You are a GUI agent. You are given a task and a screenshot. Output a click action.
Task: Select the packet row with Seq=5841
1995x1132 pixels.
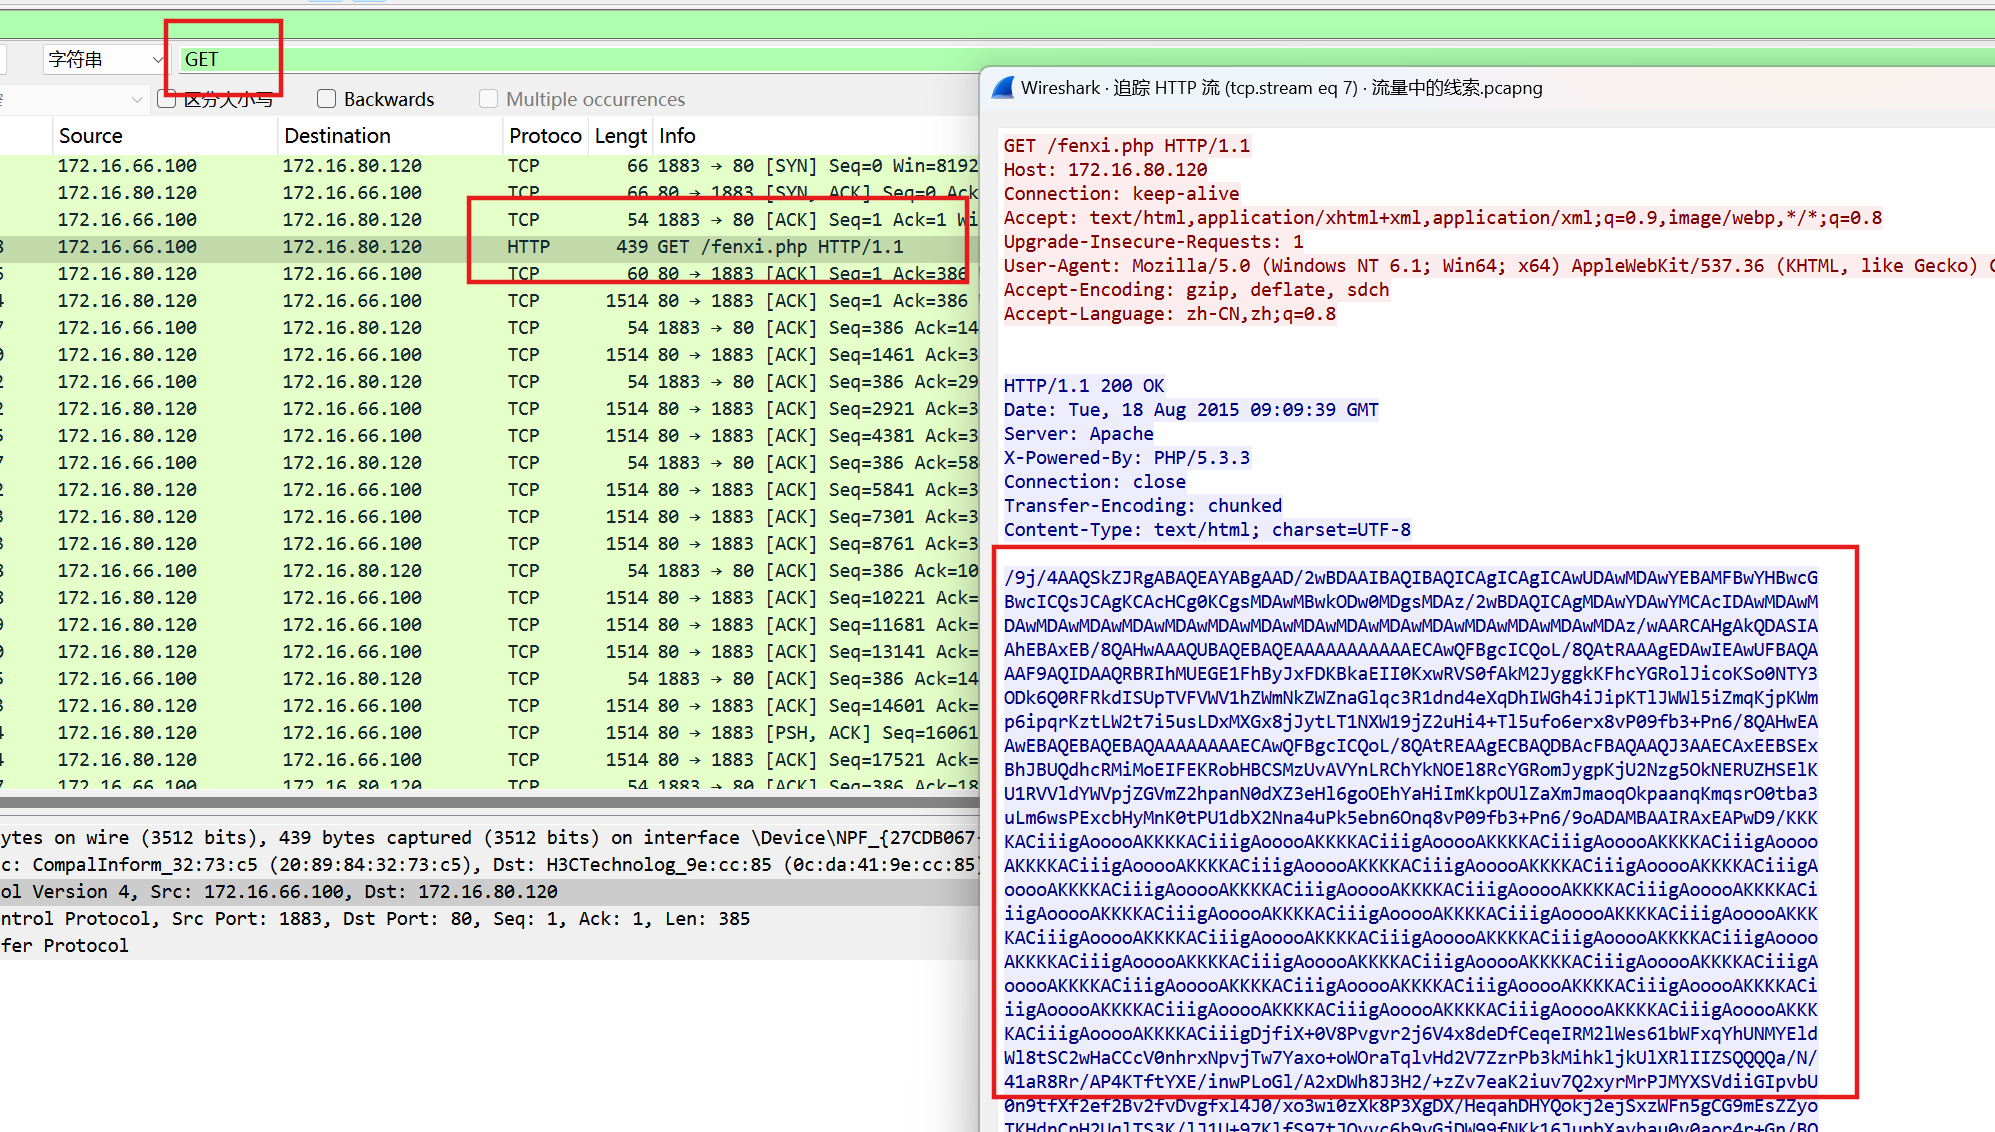[490, 490]
